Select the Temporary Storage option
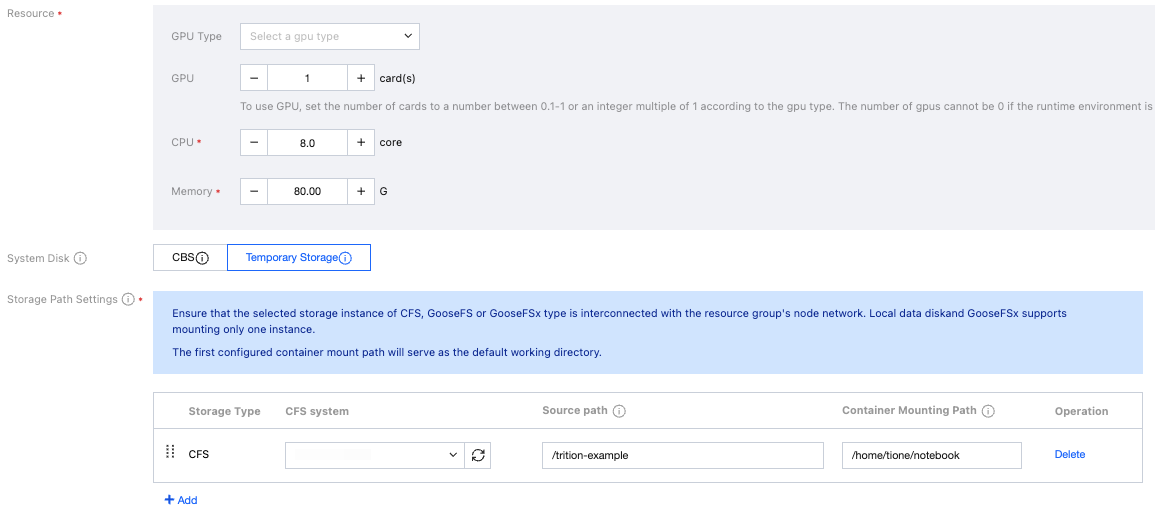The height and width of the screenshot is (515, 1155). (x=291, y=258)
